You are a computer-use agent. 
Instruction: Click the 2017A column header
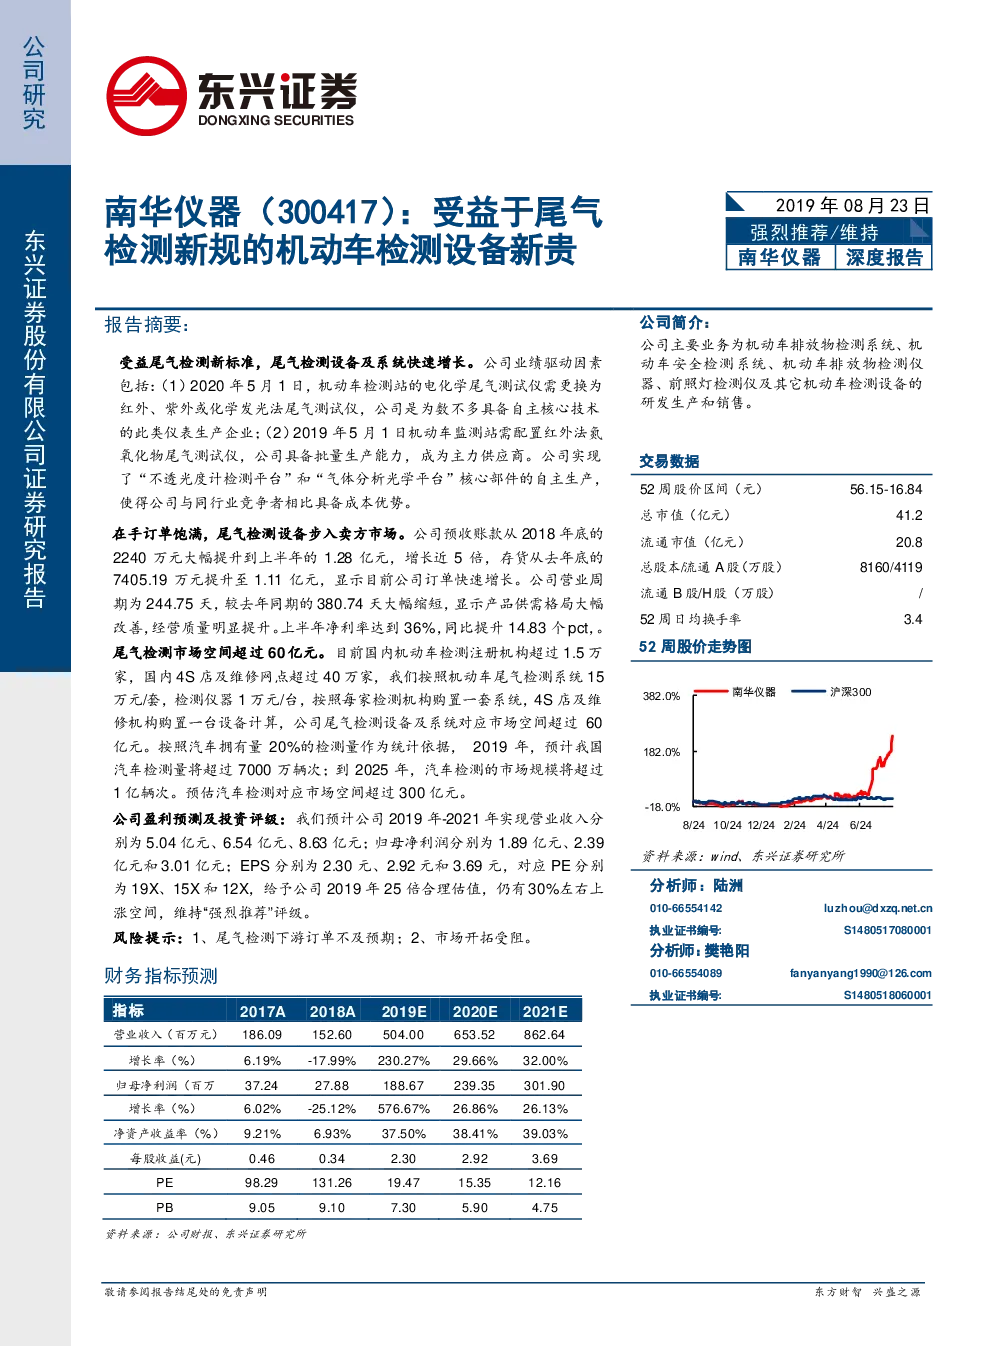pos(263,1011)
